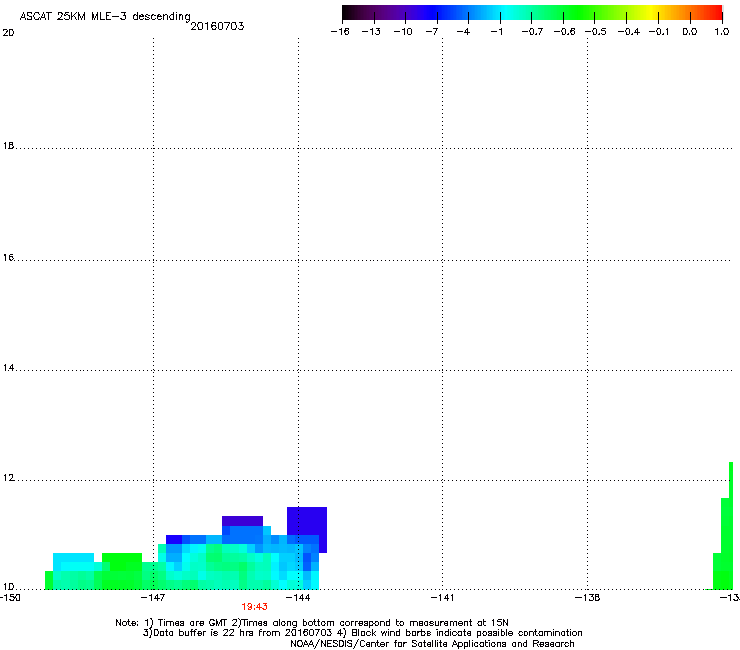This screenshot has height=650, width=740.
Task: Click the -0.5 color bar tick label
Action: point(596,32)
